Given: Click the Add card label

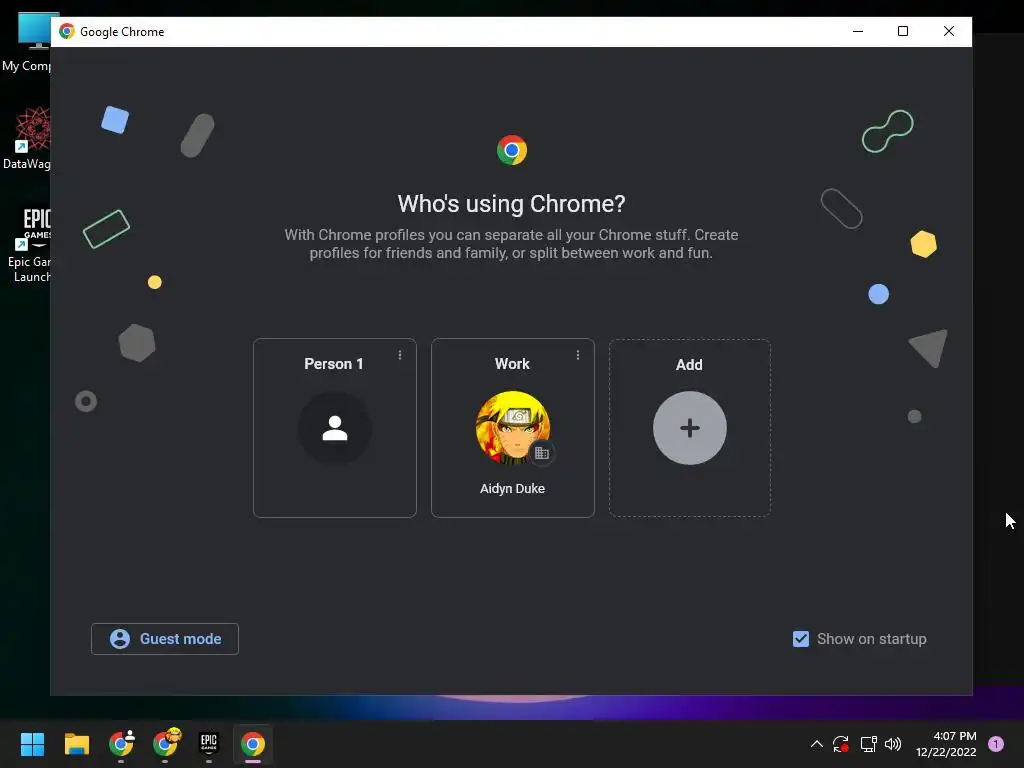Looking at the screenshot, I should coord(689,364).
